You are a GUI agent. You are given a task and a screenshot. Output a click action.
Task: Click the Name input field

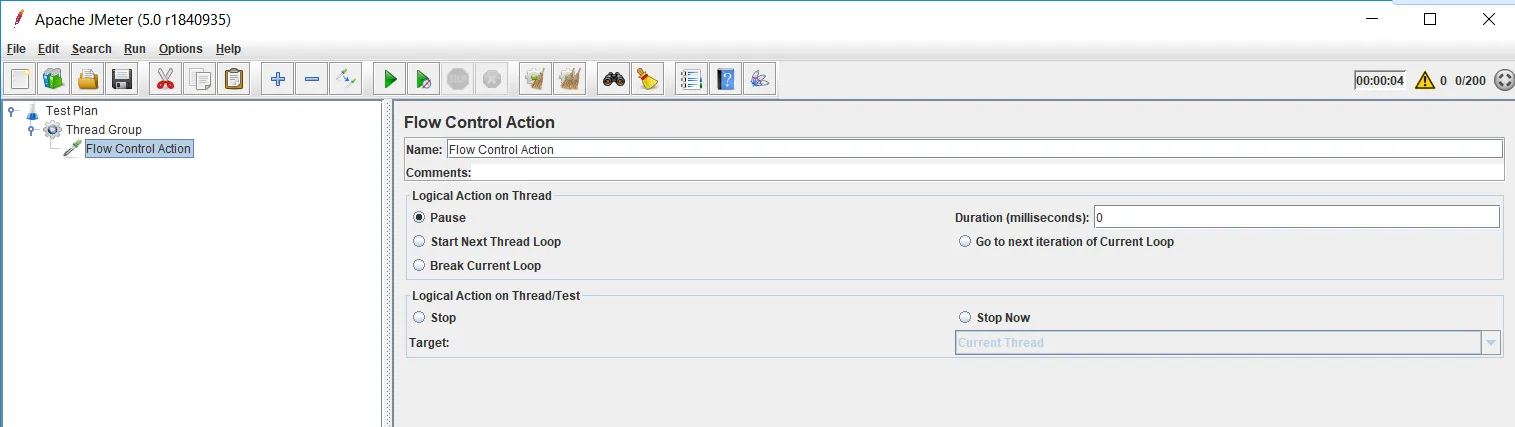click(974, 149)
